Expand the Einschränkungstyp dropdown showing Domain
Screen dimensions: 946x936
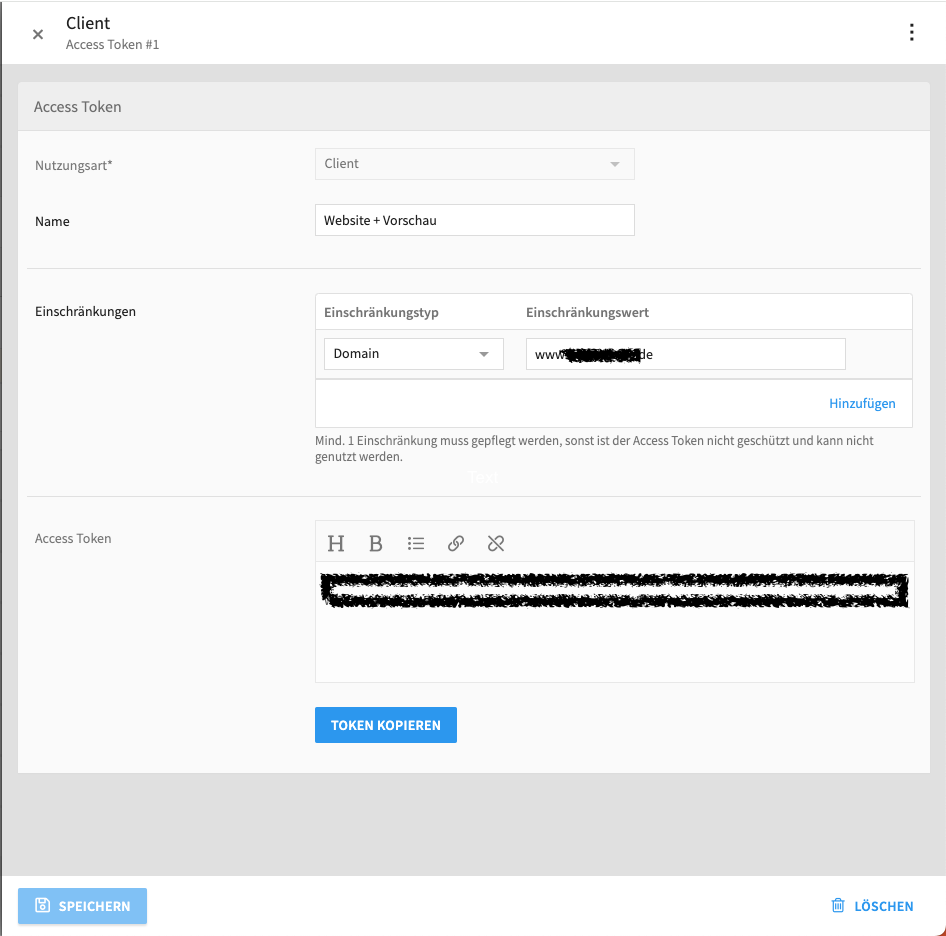pyautogui.click(x=413, y=353)
